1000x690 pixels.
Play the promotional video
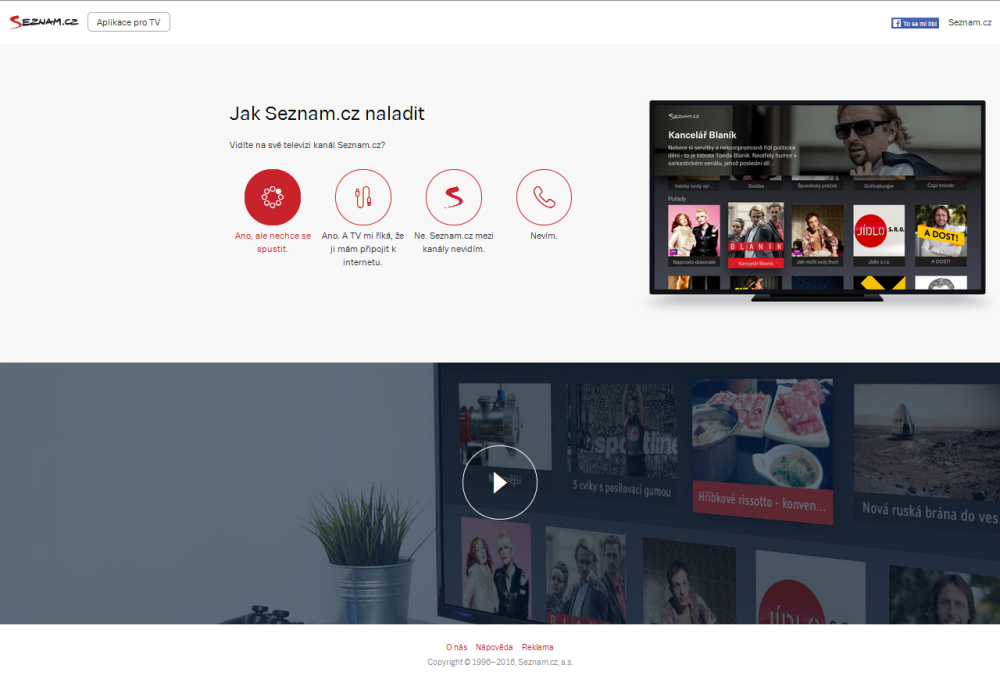(500, 482)
